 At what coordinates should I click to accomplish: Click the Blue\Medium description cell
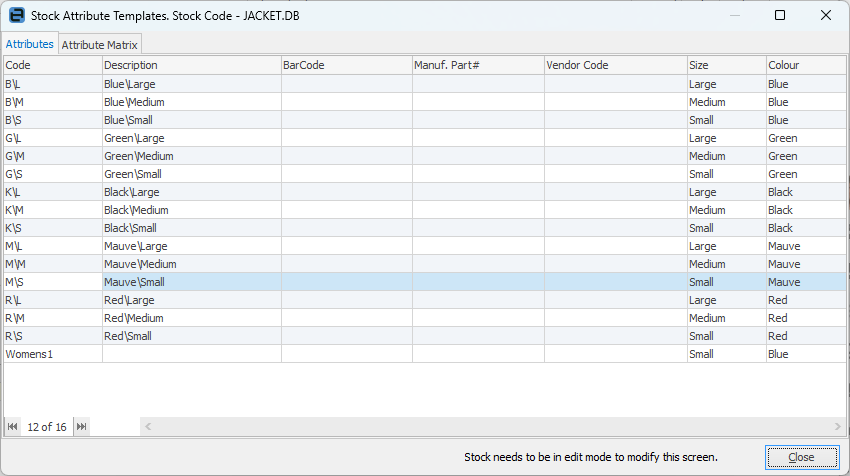[x=191, y=102]
